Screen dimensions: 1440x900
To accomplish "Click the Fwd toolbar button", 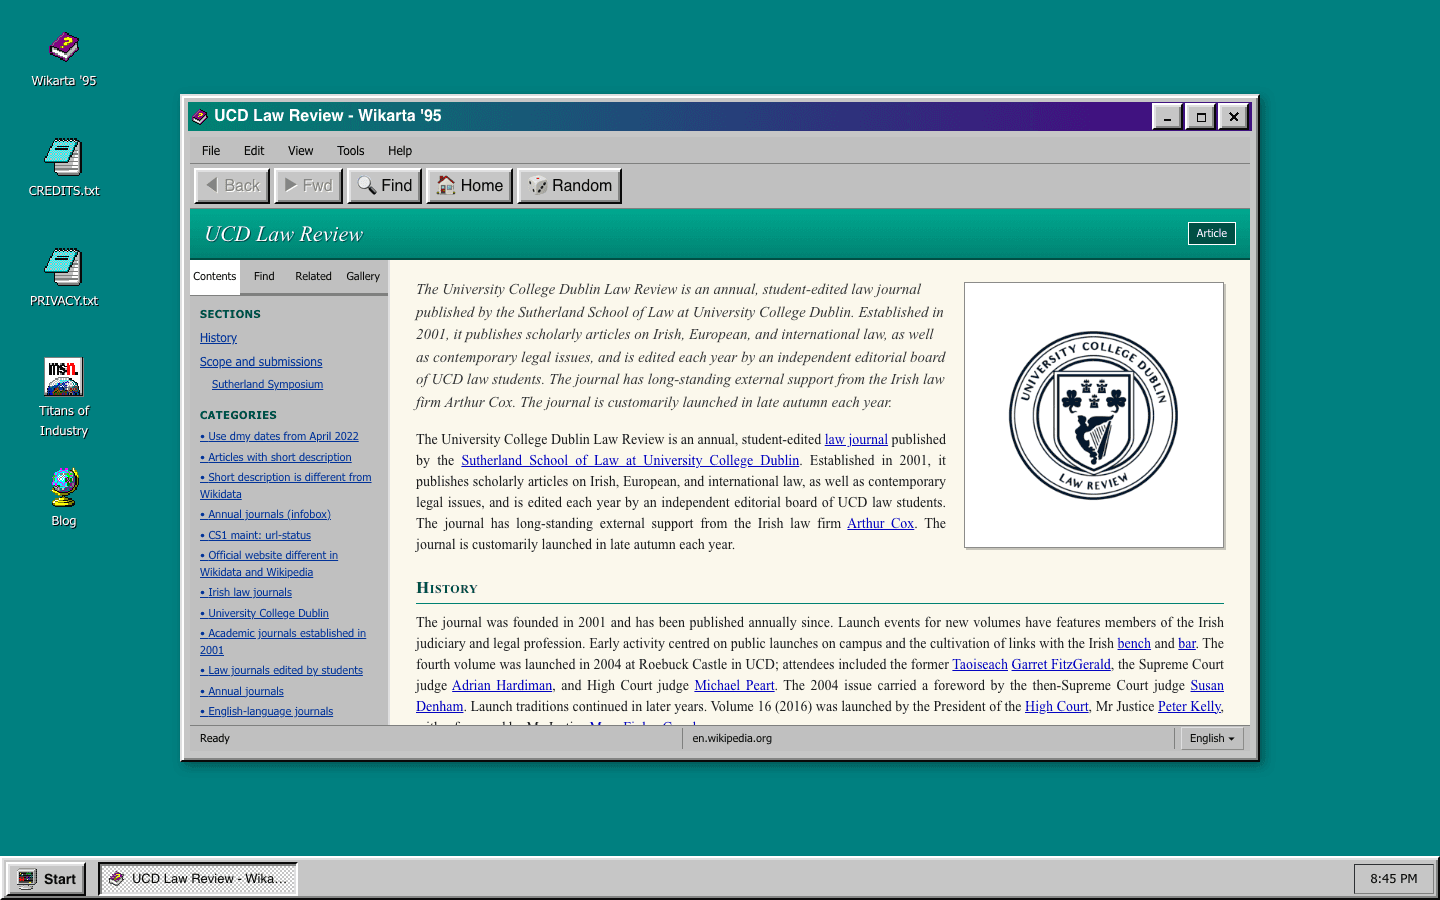I will 308,186.
